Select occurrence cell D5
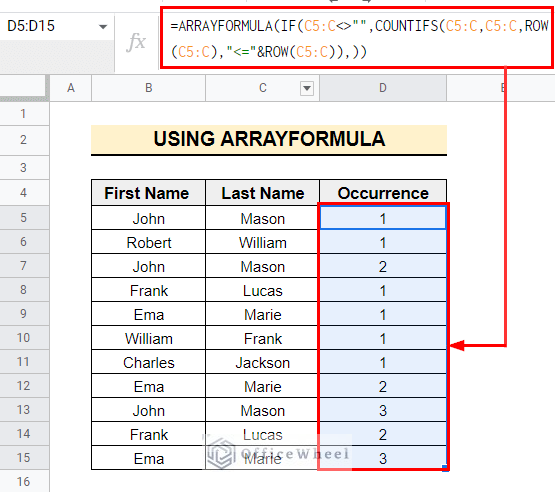 point(383,219)
